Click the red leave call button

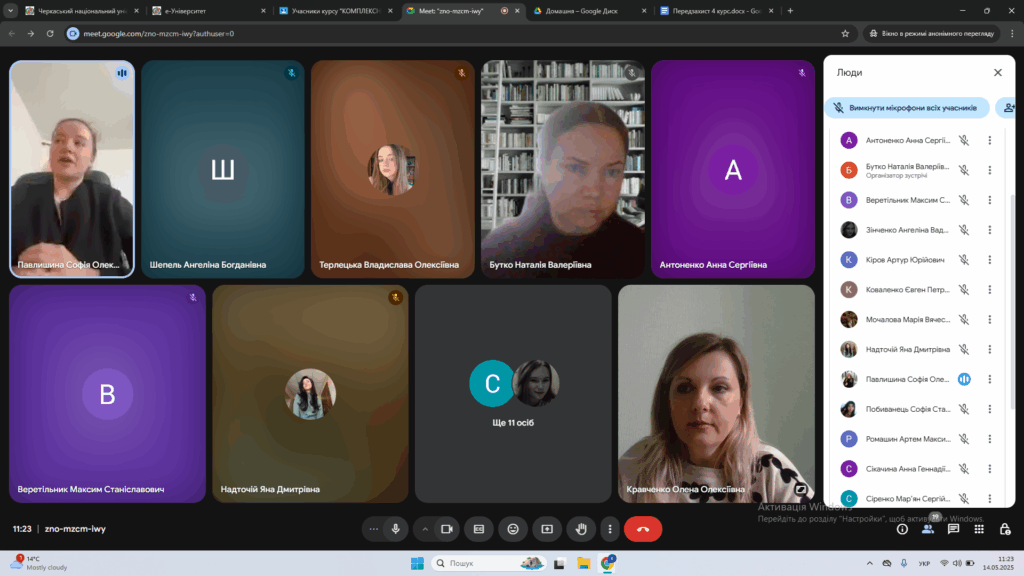[x=642, y=529]
